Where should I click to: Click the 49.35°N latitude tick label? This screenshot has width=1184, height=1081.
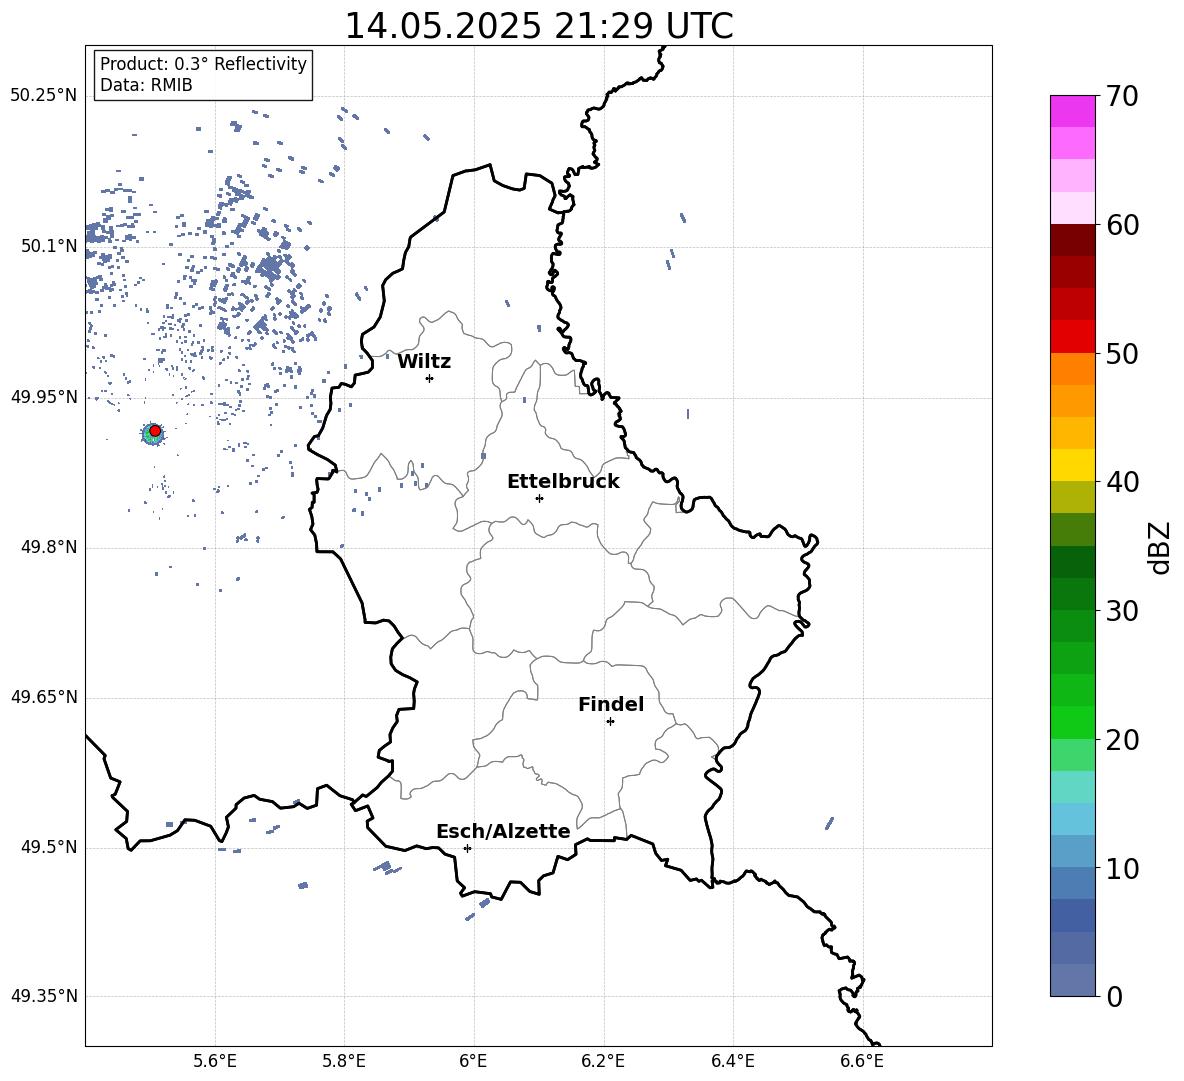44,996
